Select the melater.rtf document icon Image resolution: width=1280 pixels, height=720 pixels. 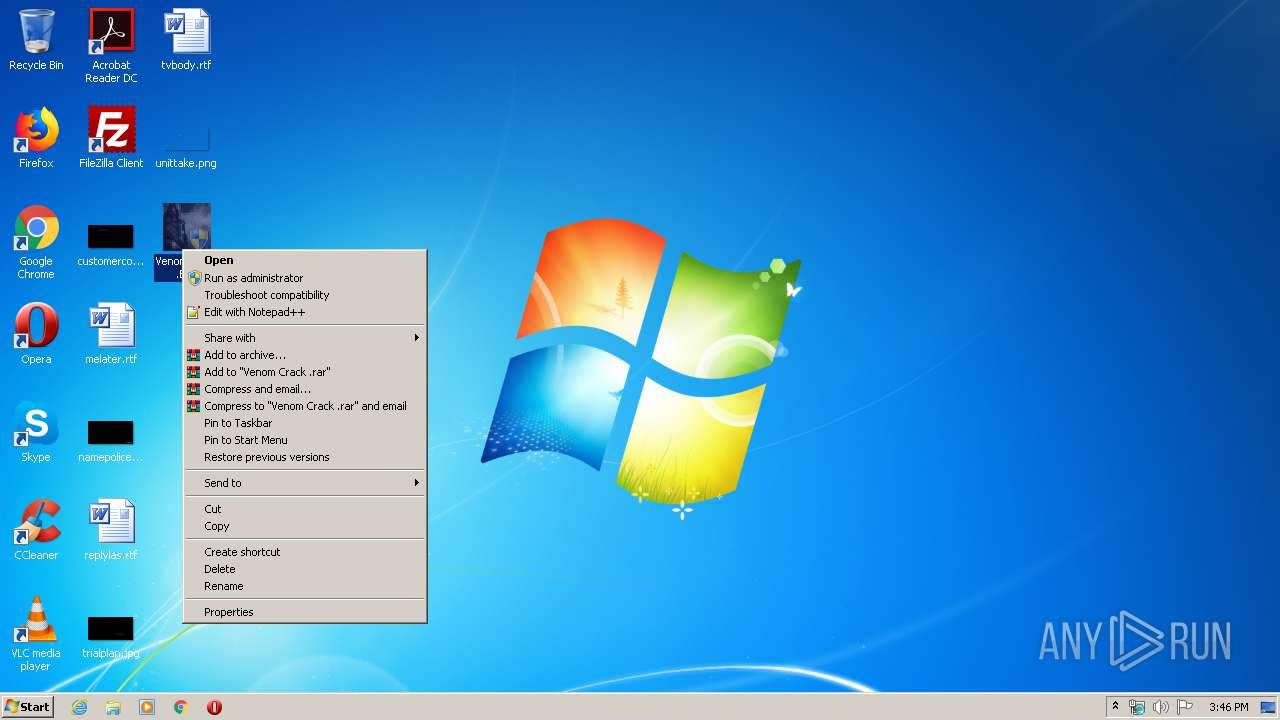111,334
